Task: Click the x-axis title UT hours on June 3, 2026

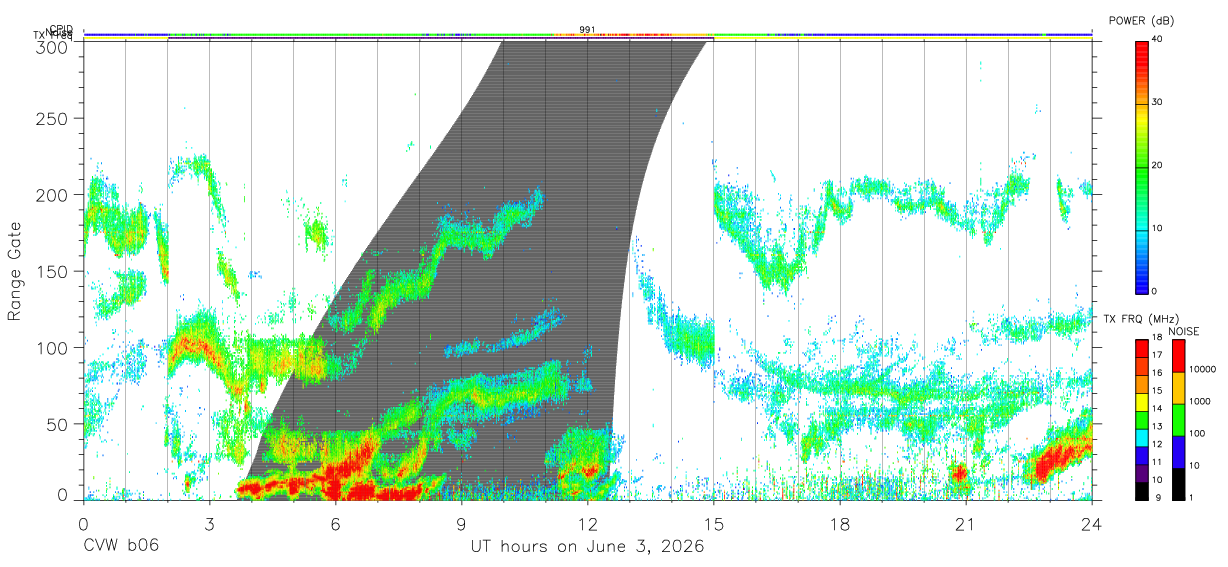Action: pyautogui.click(x=588, y=547)
